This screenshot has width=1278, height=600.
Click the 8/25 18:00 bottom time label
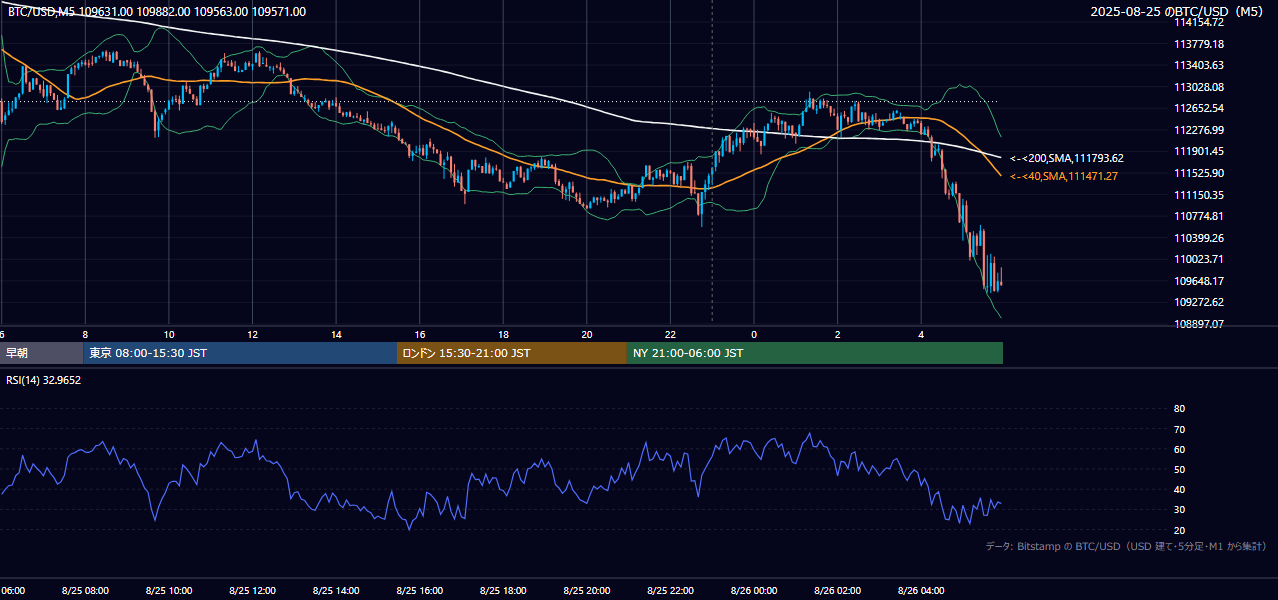[x=503, y=591]
